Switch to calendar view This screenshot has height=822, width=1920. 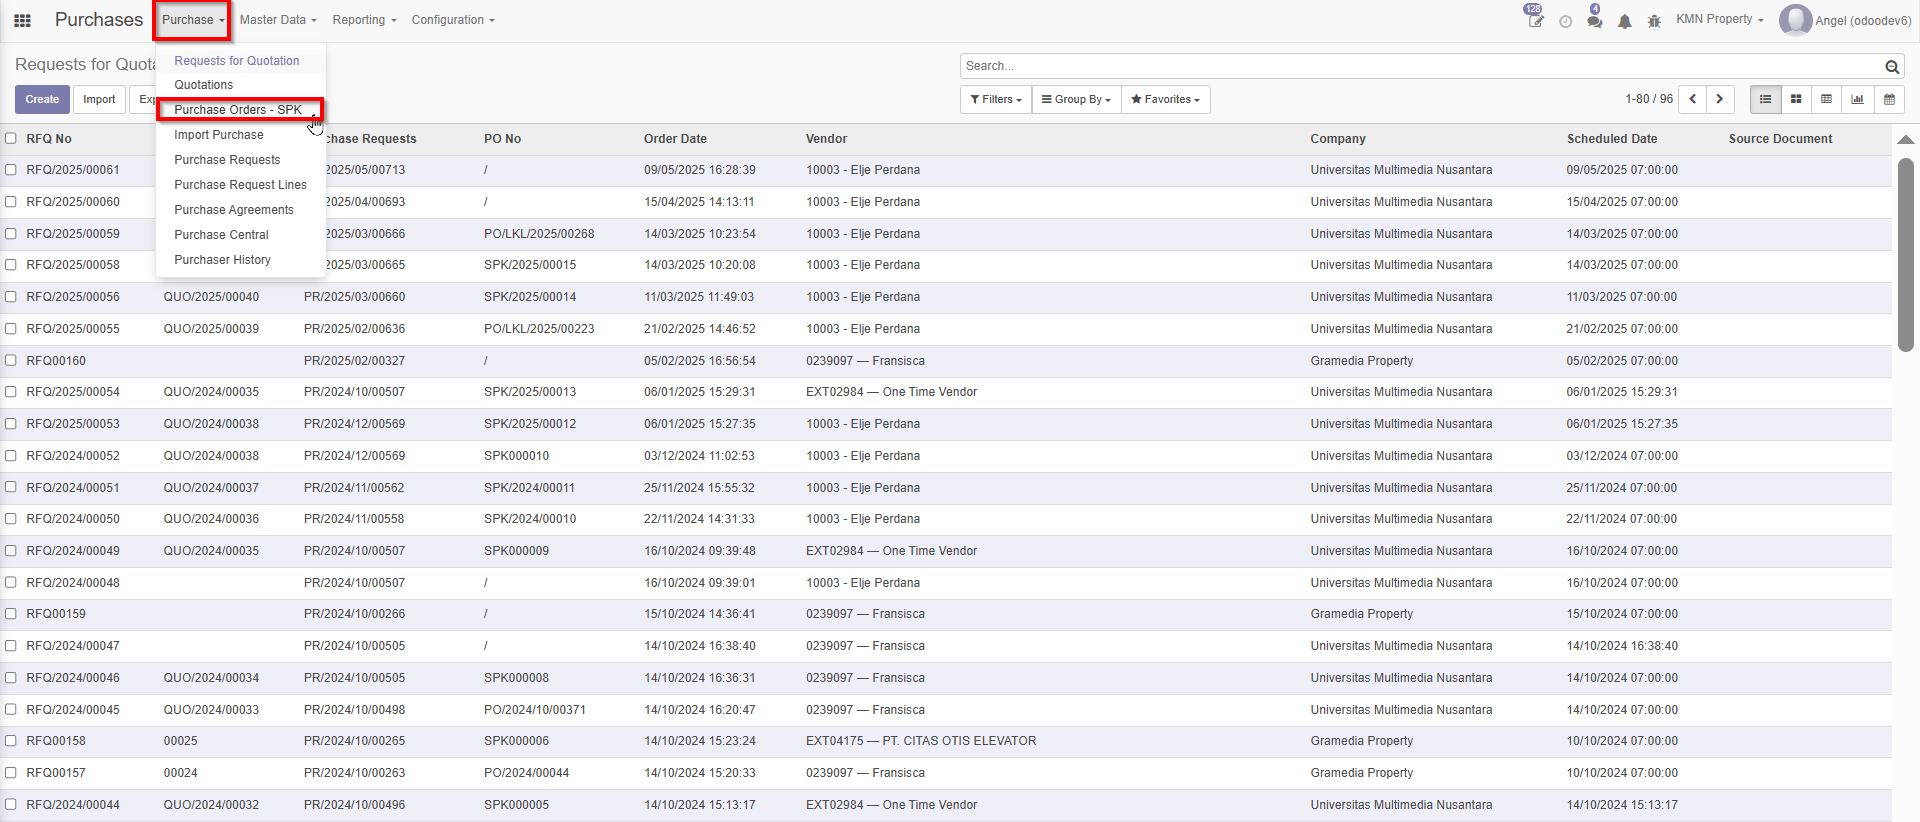(1889, 99)
